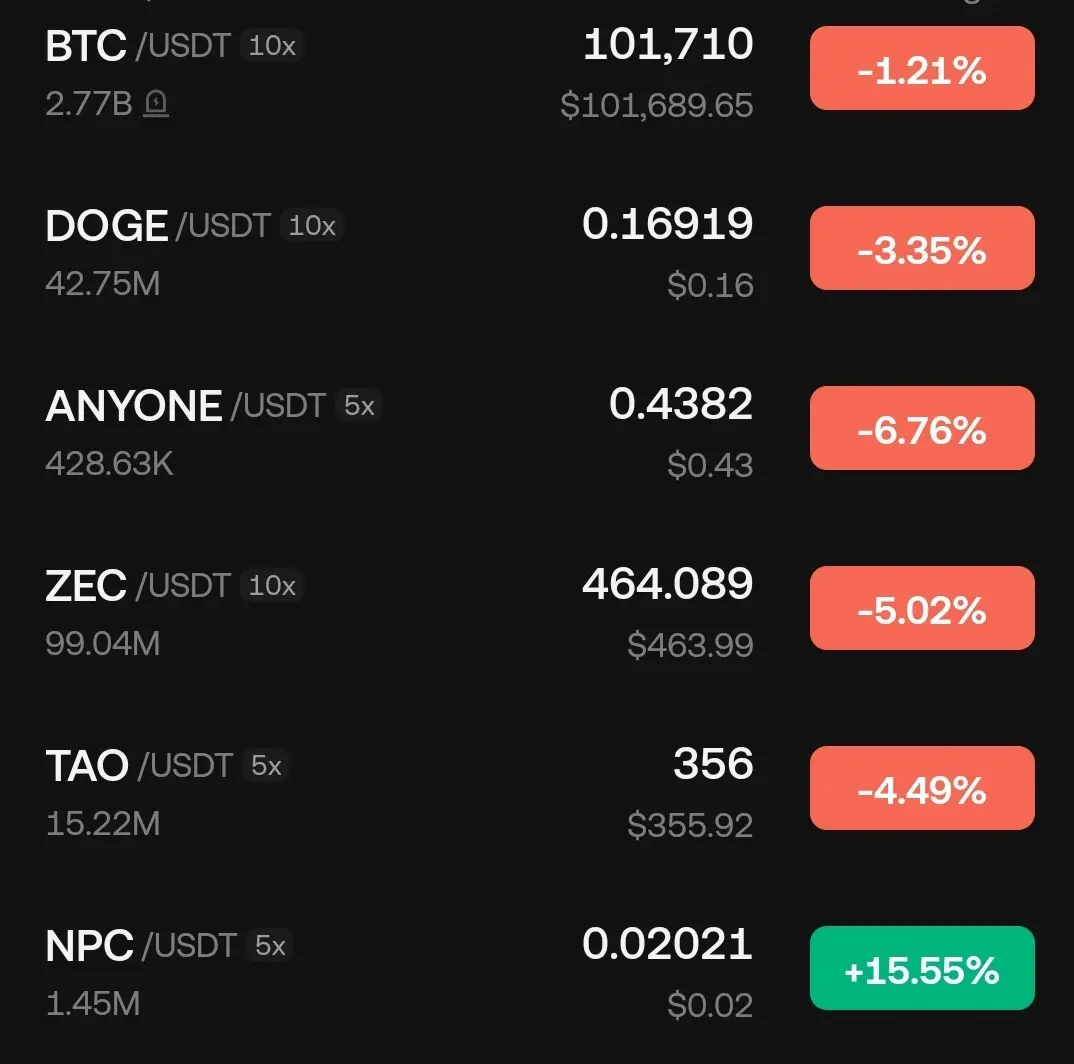Toggle the ANYONE -6.76% change badge

point(922,428)
